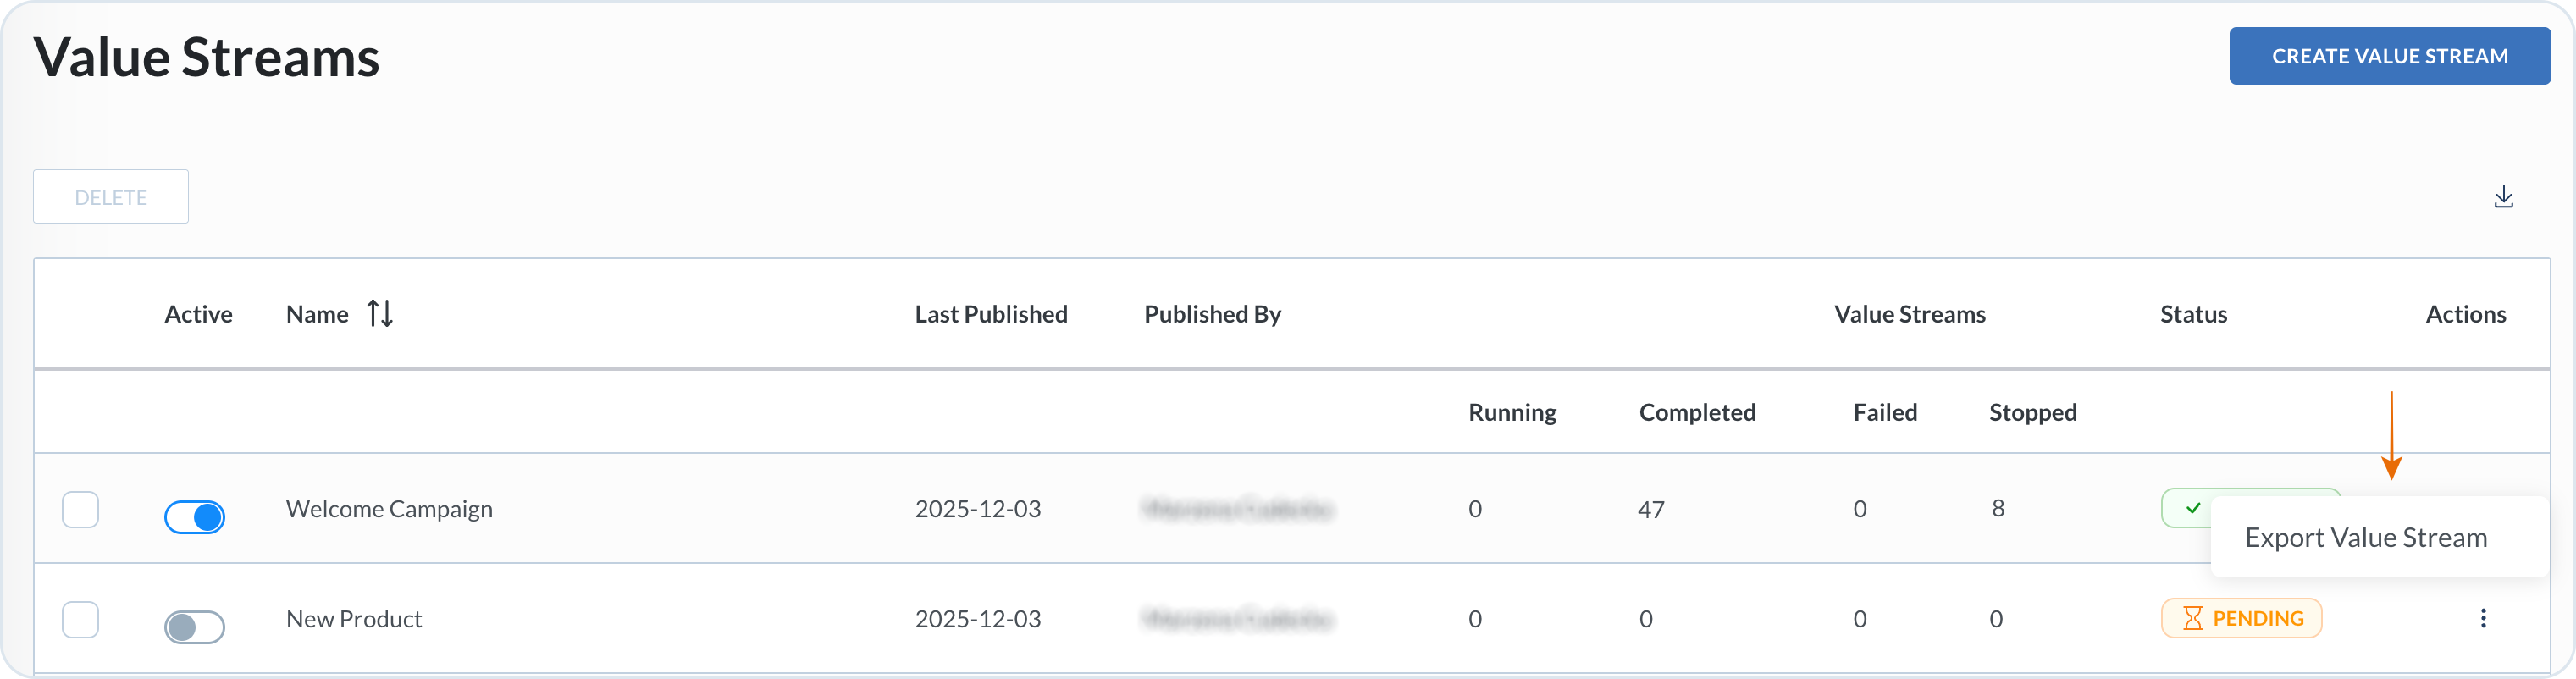Click the download icon above the table

(2503, 197)
